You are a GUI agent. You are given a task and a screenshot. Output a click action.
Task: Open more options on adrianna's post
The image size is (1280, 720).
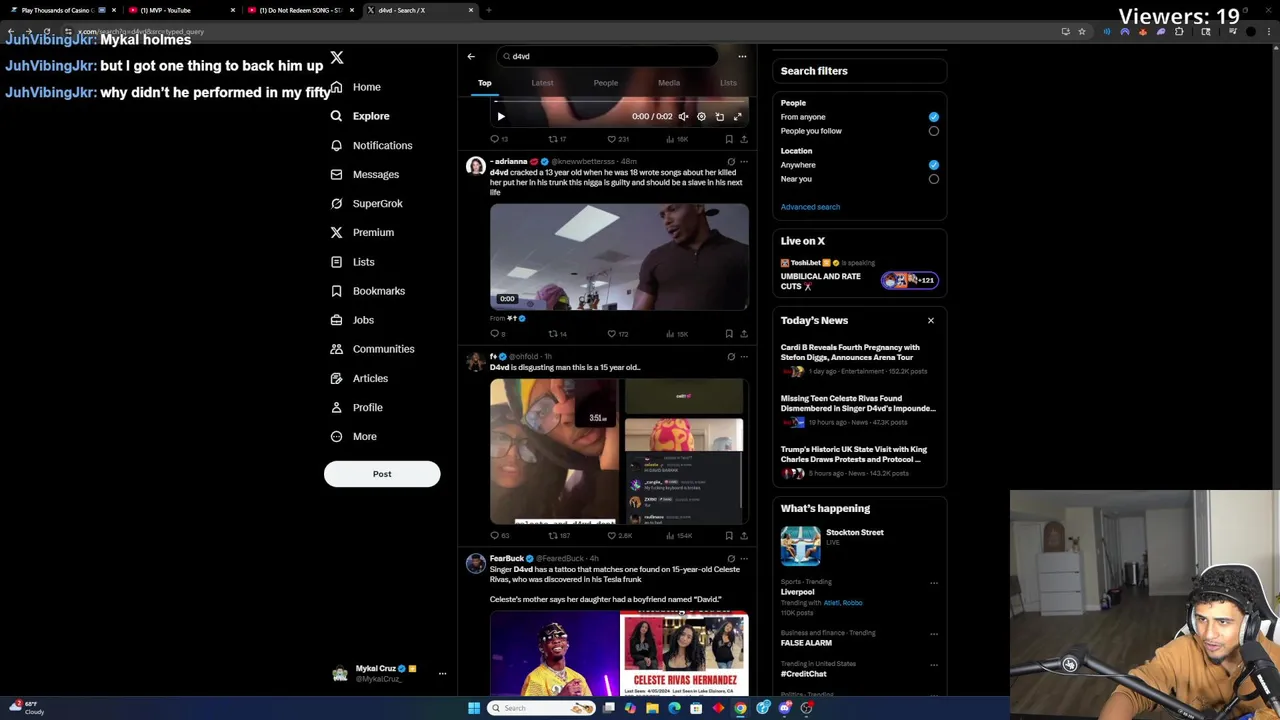[x=744, y=161]
